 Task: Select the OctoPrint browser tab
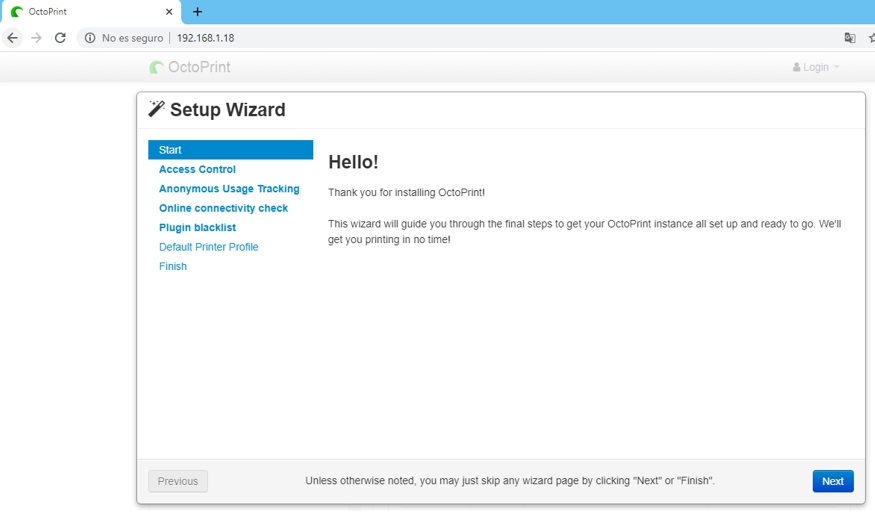click(x=90, y=12)
